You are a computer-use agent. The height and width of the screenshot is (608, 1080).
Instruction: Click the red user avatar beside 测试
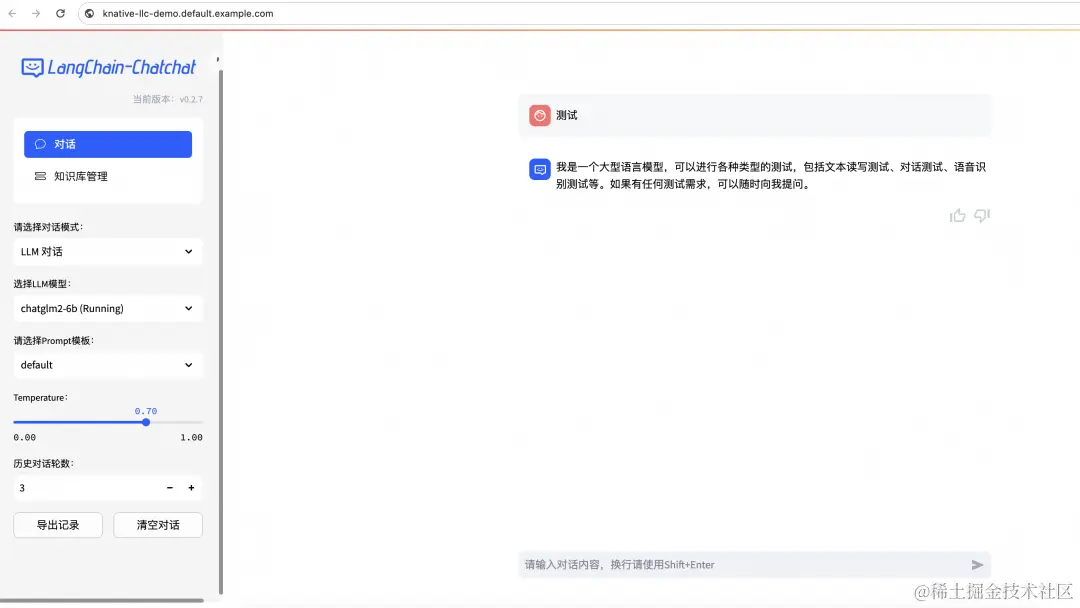[539, 114]
